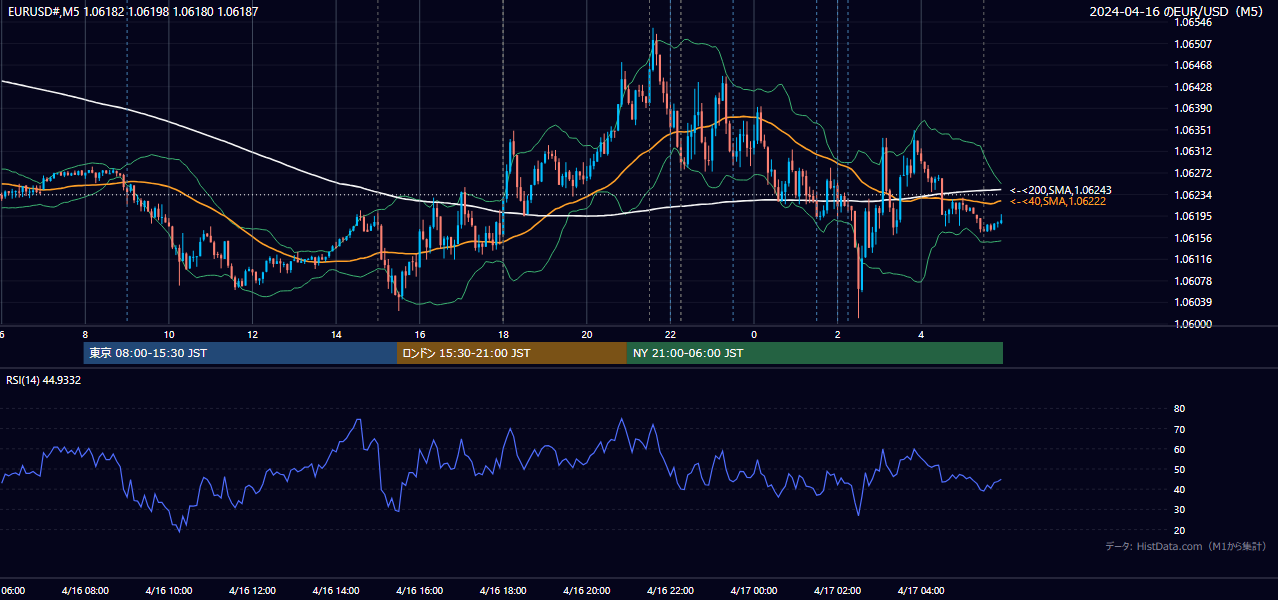Click price axis label 1.06116

tap(1194, 259)
